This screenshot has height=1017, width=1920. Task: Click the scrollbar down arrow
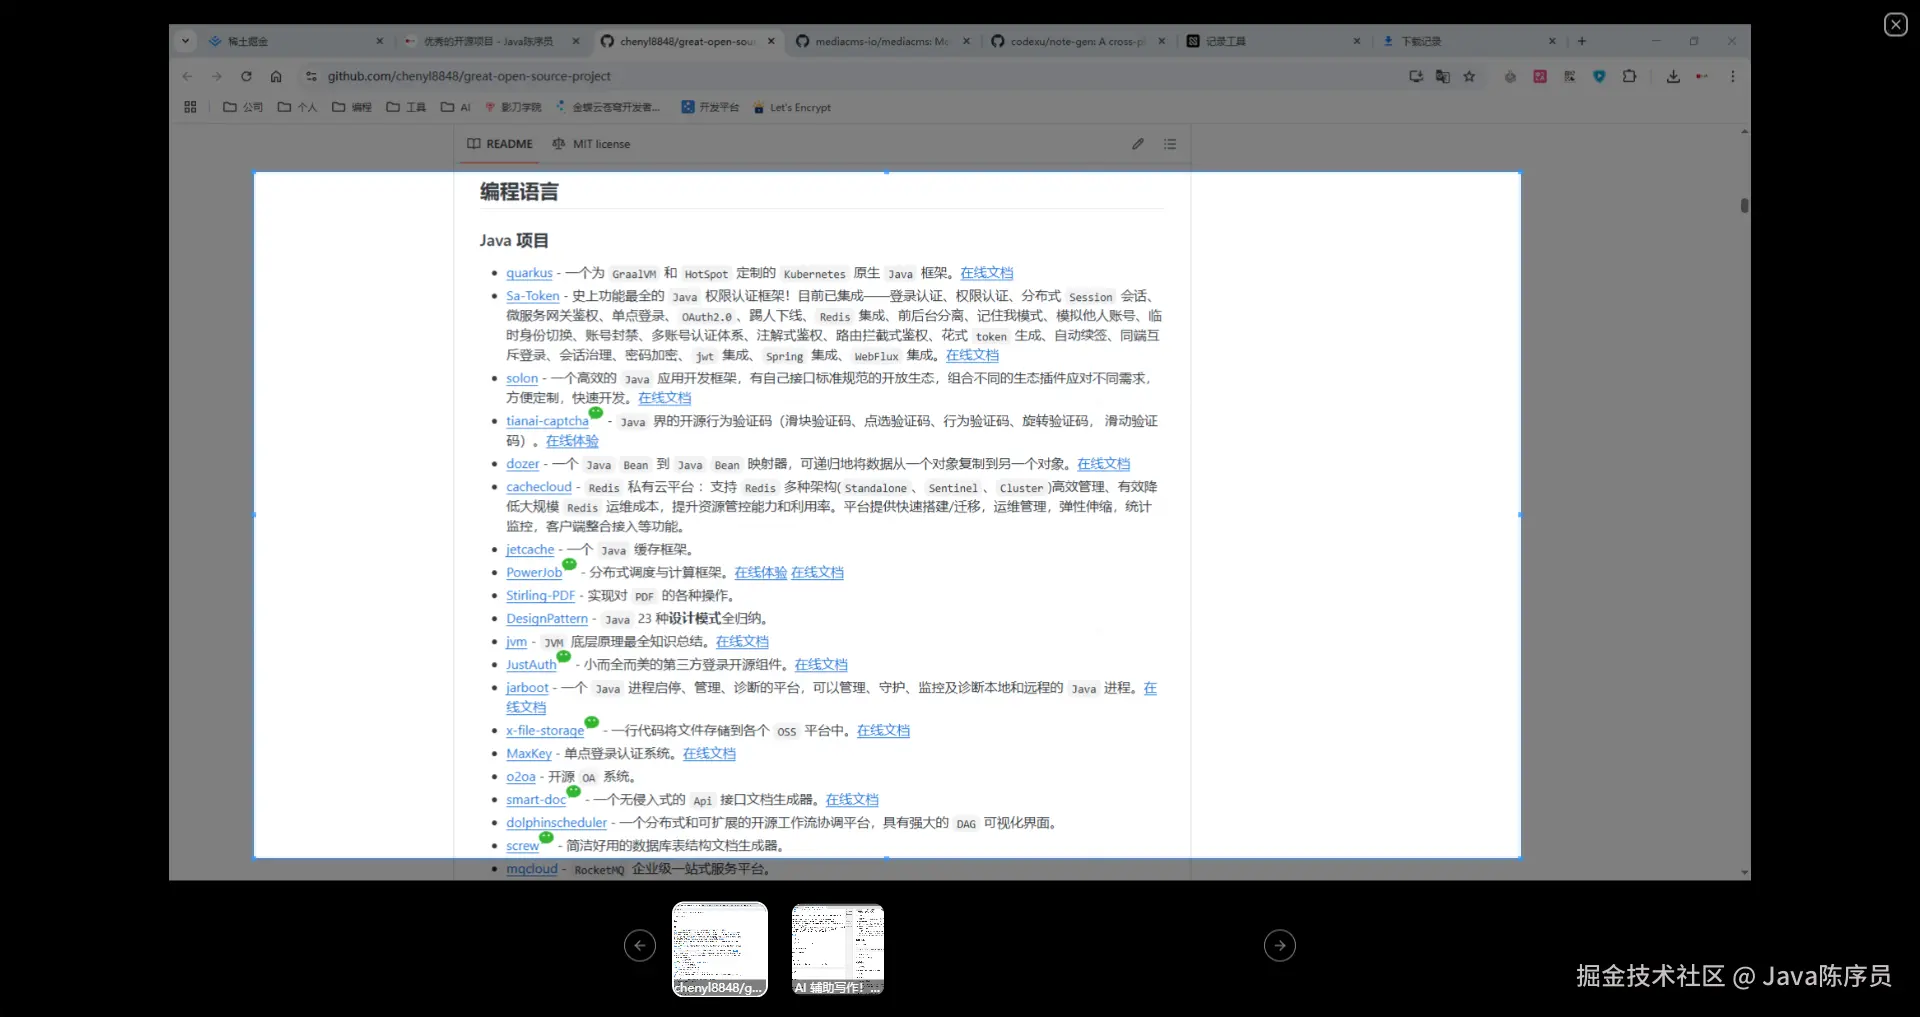[1745, 873]
